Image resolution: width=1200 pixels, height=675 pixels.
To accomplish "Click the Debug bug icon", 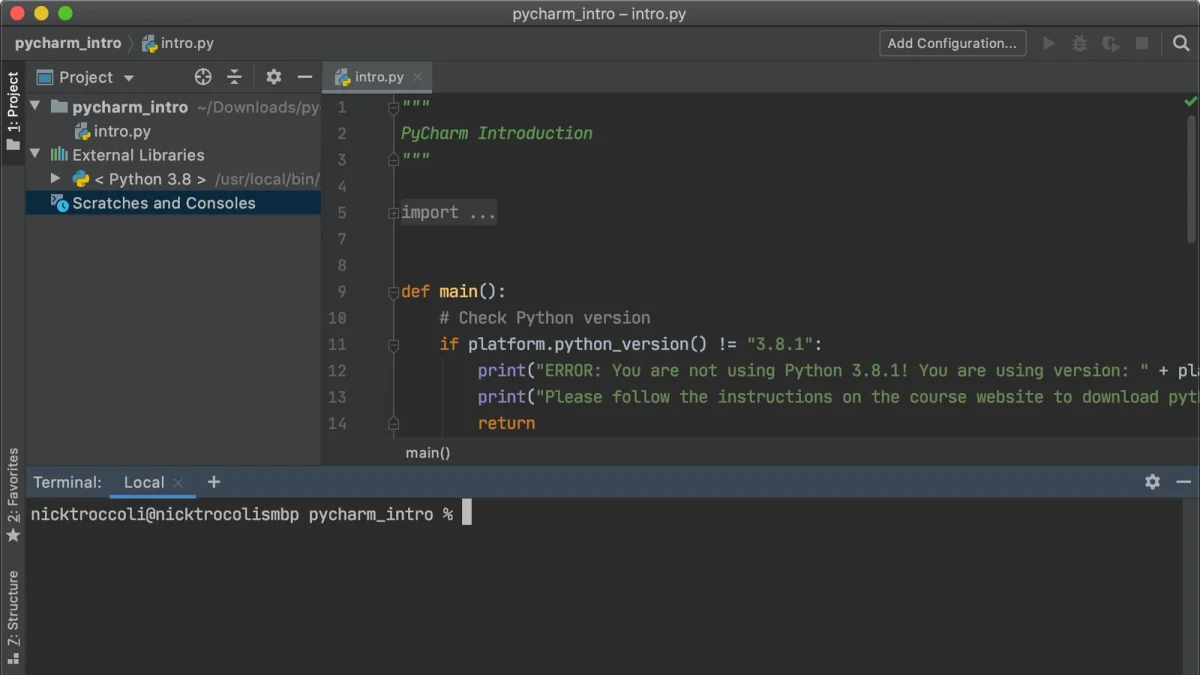I will 1079,43.
